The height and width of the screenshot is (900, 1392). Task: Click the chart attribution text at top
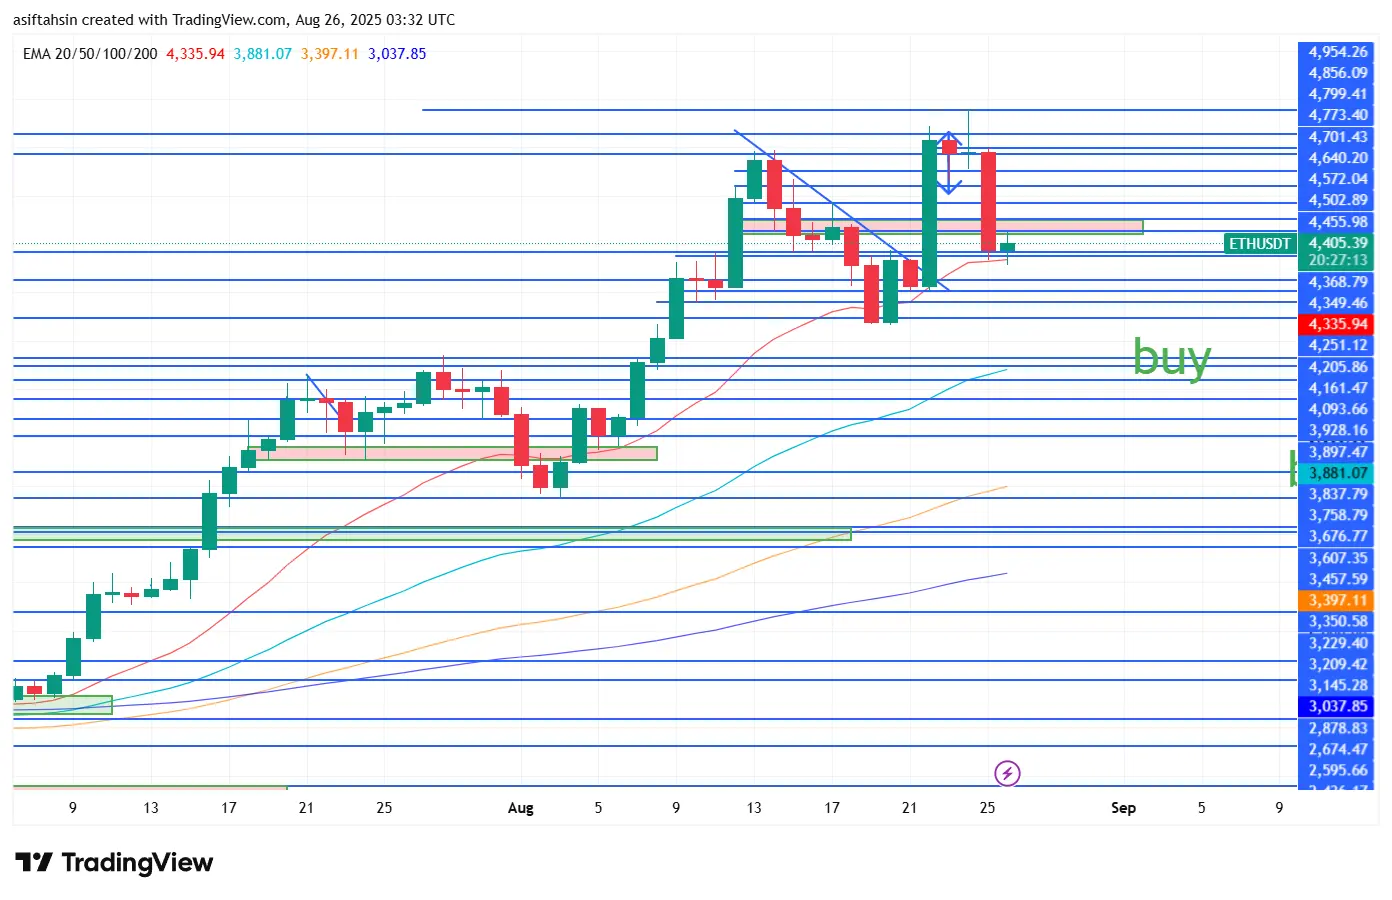[234, 20]
